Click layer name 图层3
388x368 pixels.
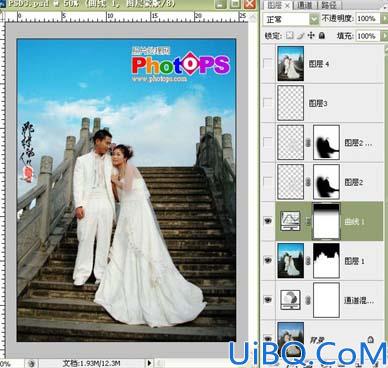(318, 103)
